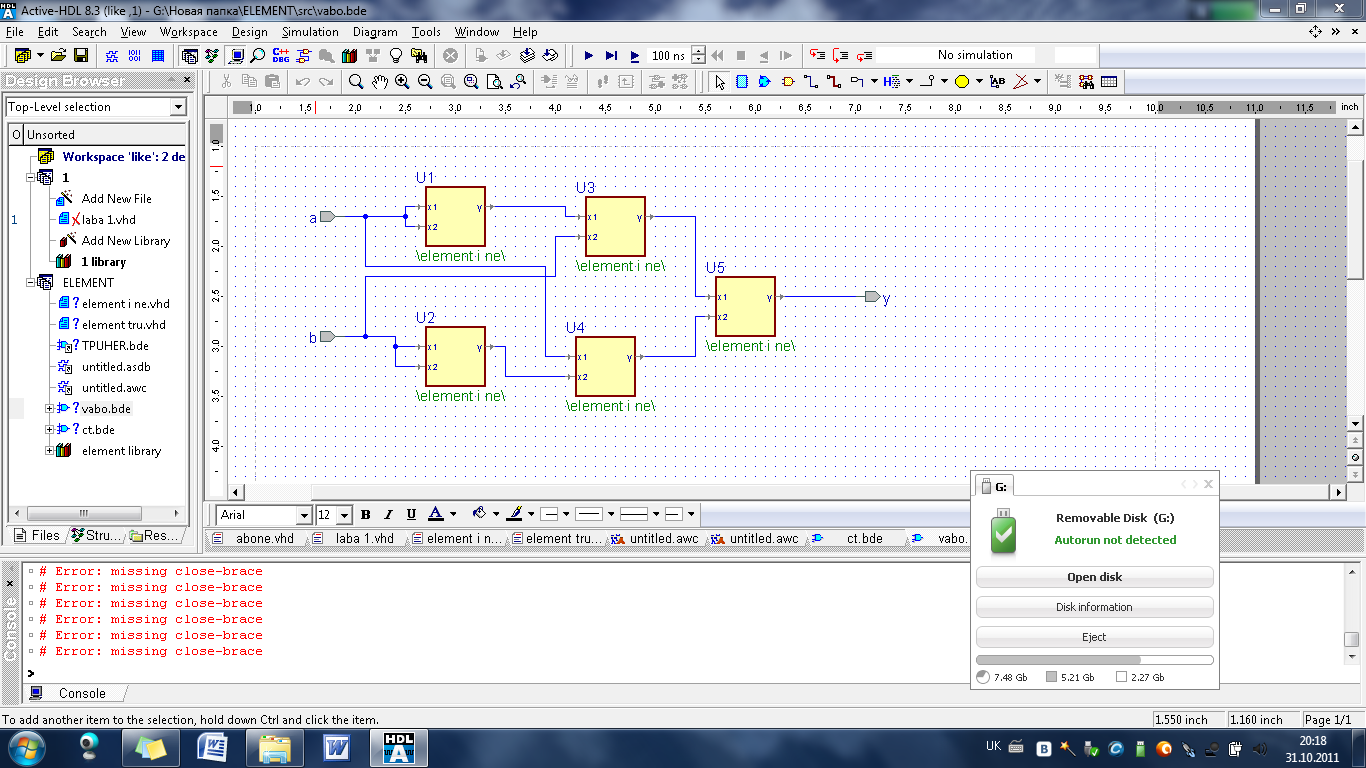Click the zoom out magnifier
This screenshot has height=768, width=1366.
[425, 81]
